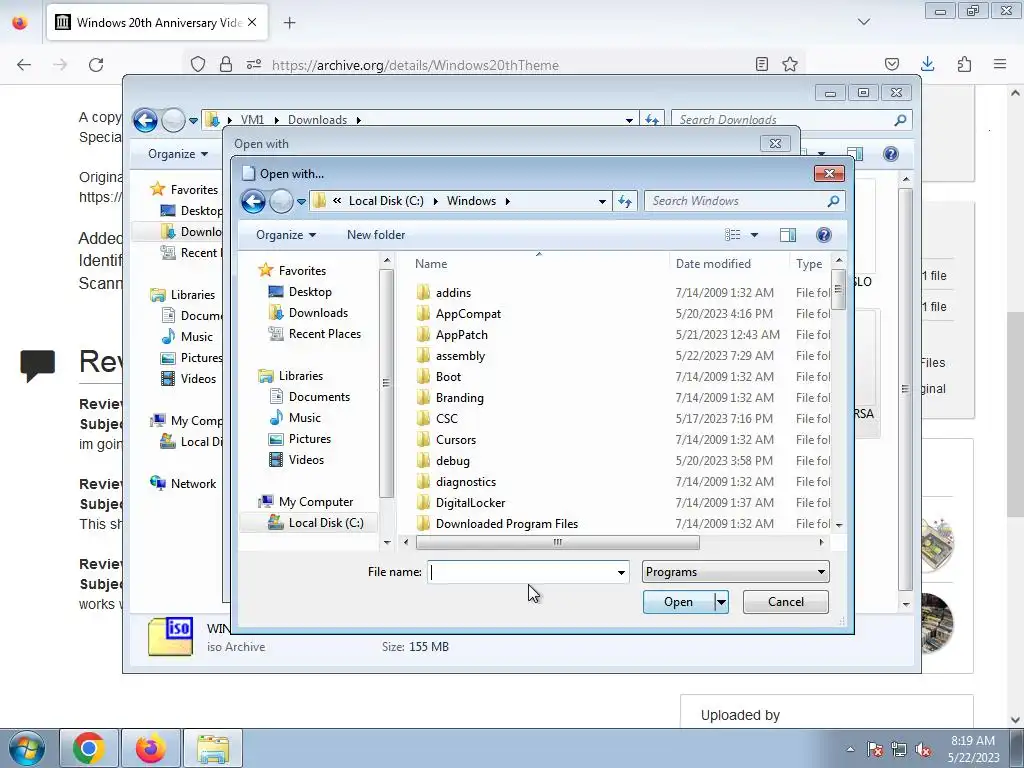Show hidden tray icons arrow
This screenshot has height=768, width=1024.
pos(850,749)
